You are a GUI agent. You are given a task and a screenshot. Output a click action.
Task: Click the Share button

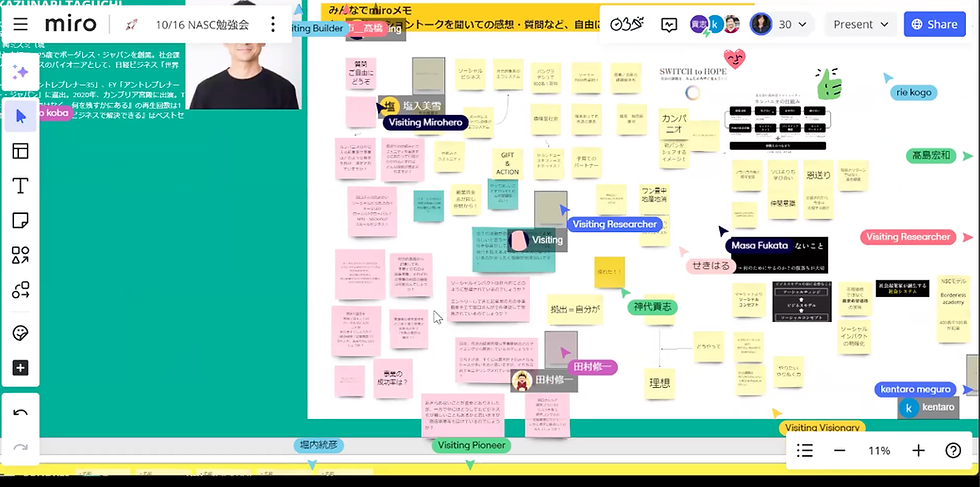point(934,24)
